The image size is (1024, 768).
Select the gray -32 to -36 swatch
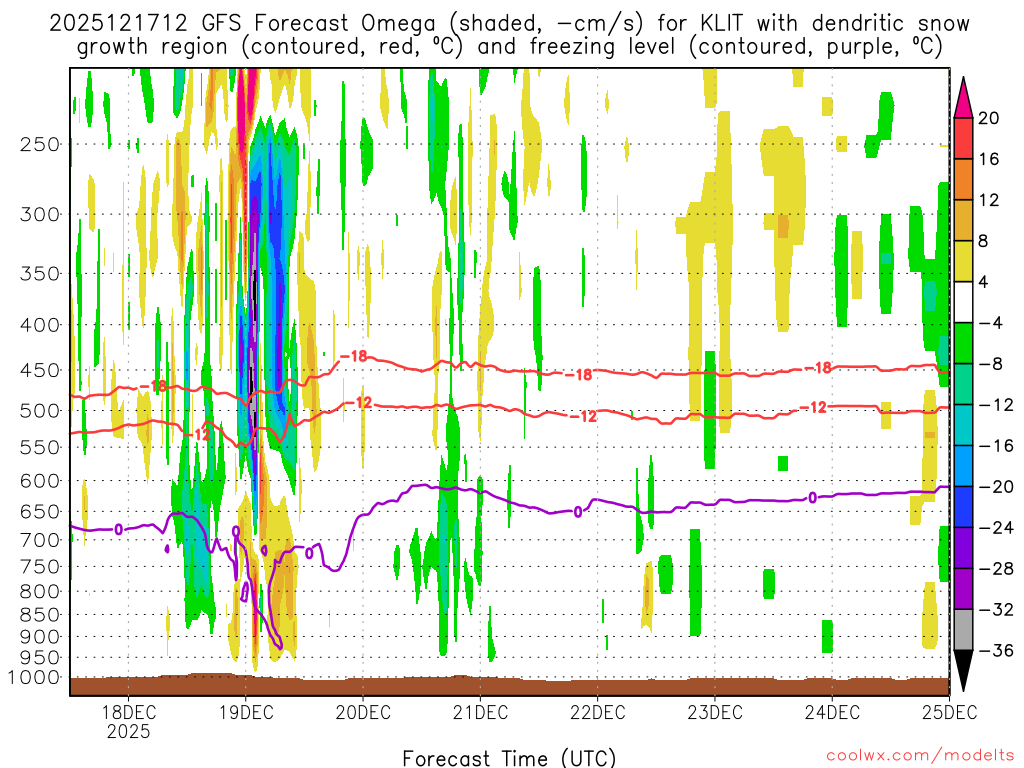tap(963, 630)
